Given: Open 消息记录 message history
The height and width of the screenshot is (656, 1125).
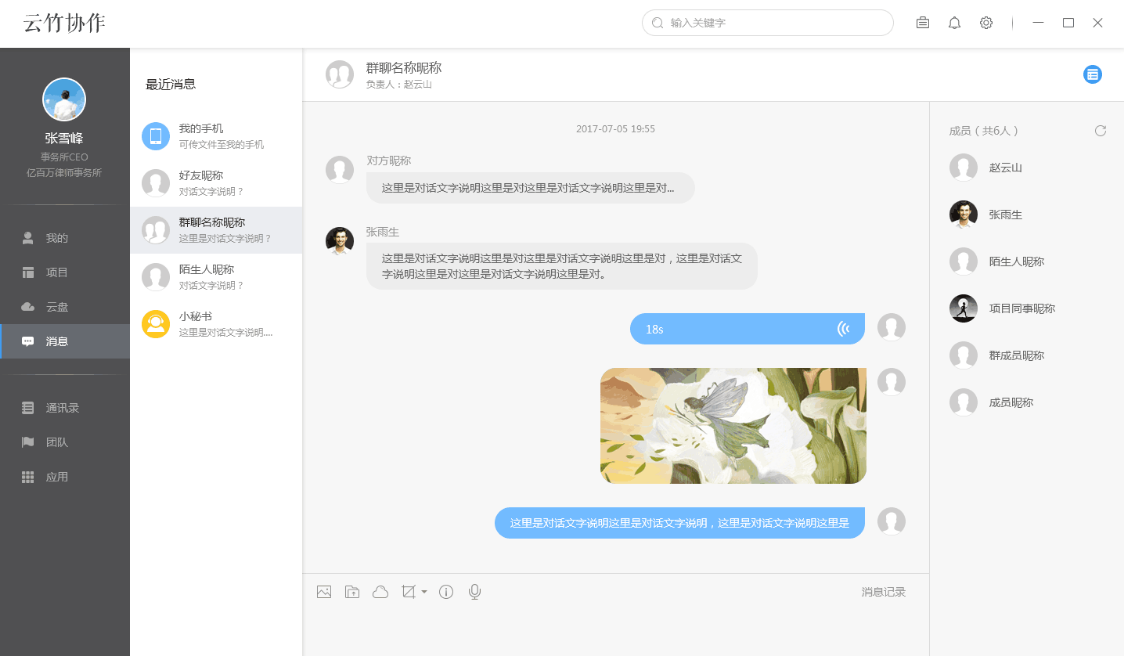Looking at the screenshot, I should pos(883,592).
